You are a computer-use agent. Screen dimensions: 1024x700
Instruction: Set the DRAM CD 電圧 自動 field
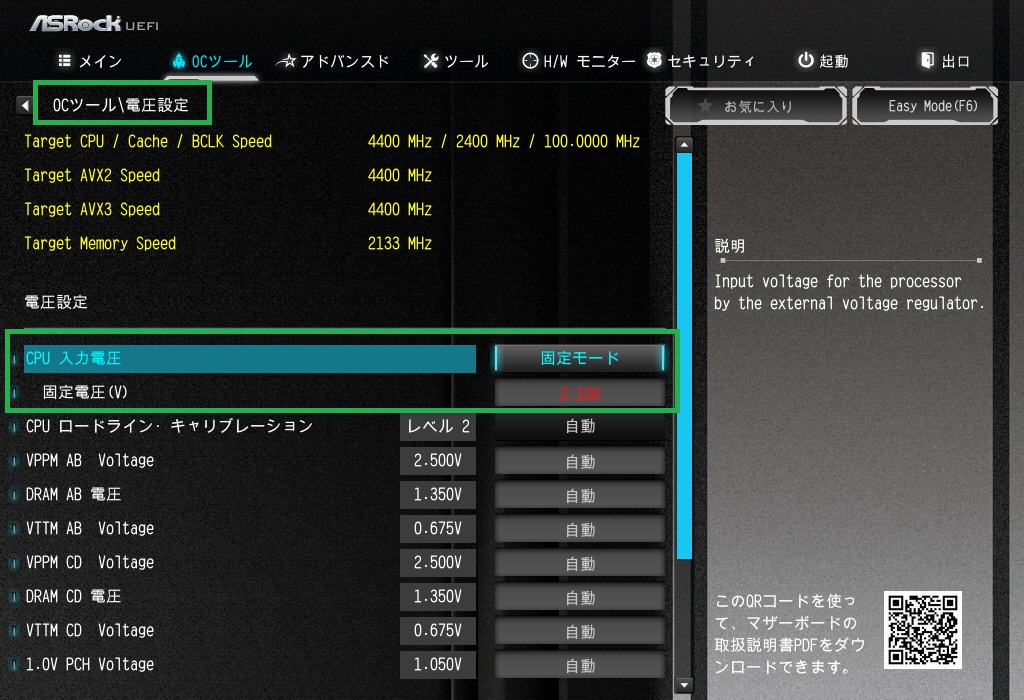pos(579,597)
